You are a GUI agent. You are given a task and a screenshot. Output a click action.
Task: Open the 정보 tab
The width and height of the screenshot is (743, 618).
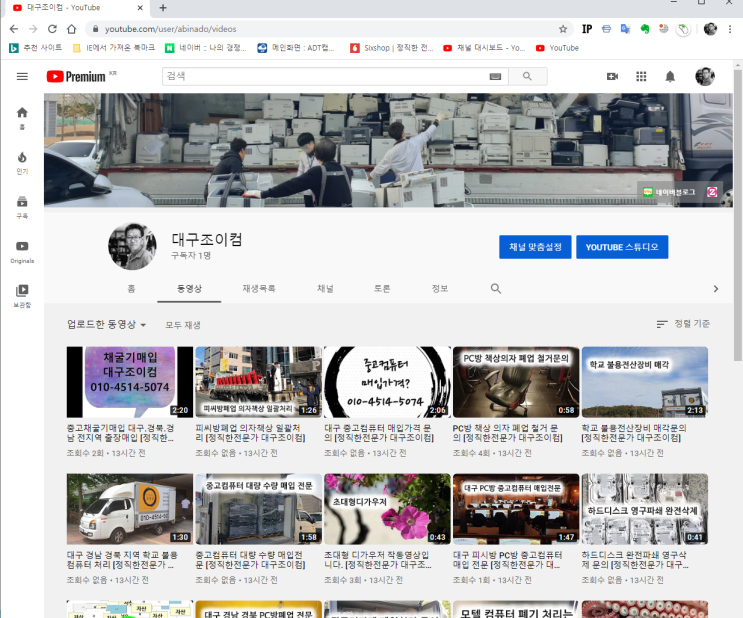pyautogui.click(x=440, y=289)
